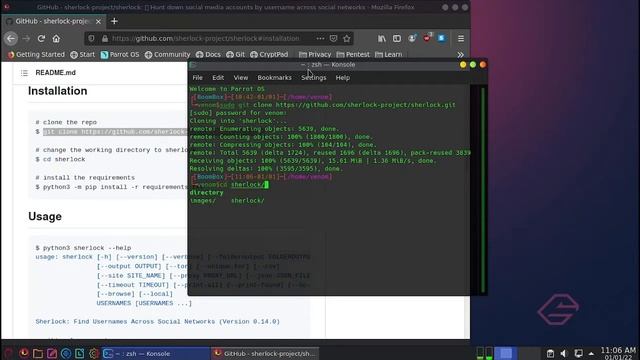Show hidden tray icons arrow
The width and height of the screenshot is (640, 360).
(591, 353)
